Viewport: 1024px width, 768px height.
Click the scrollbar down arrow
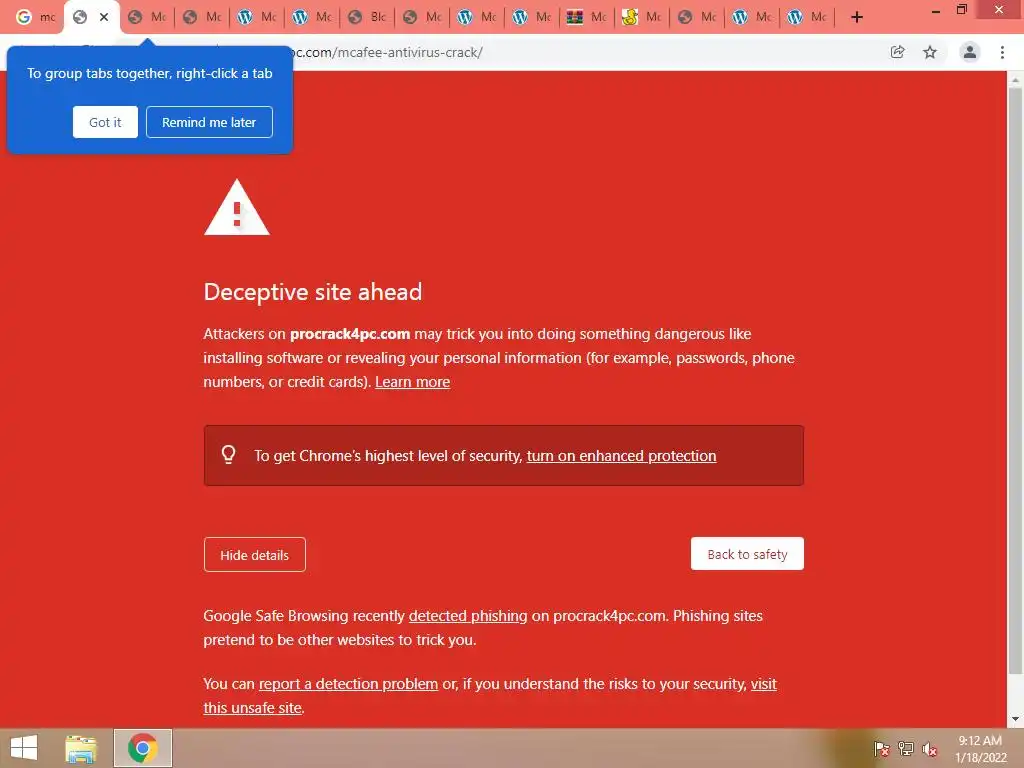(1015, 719)
